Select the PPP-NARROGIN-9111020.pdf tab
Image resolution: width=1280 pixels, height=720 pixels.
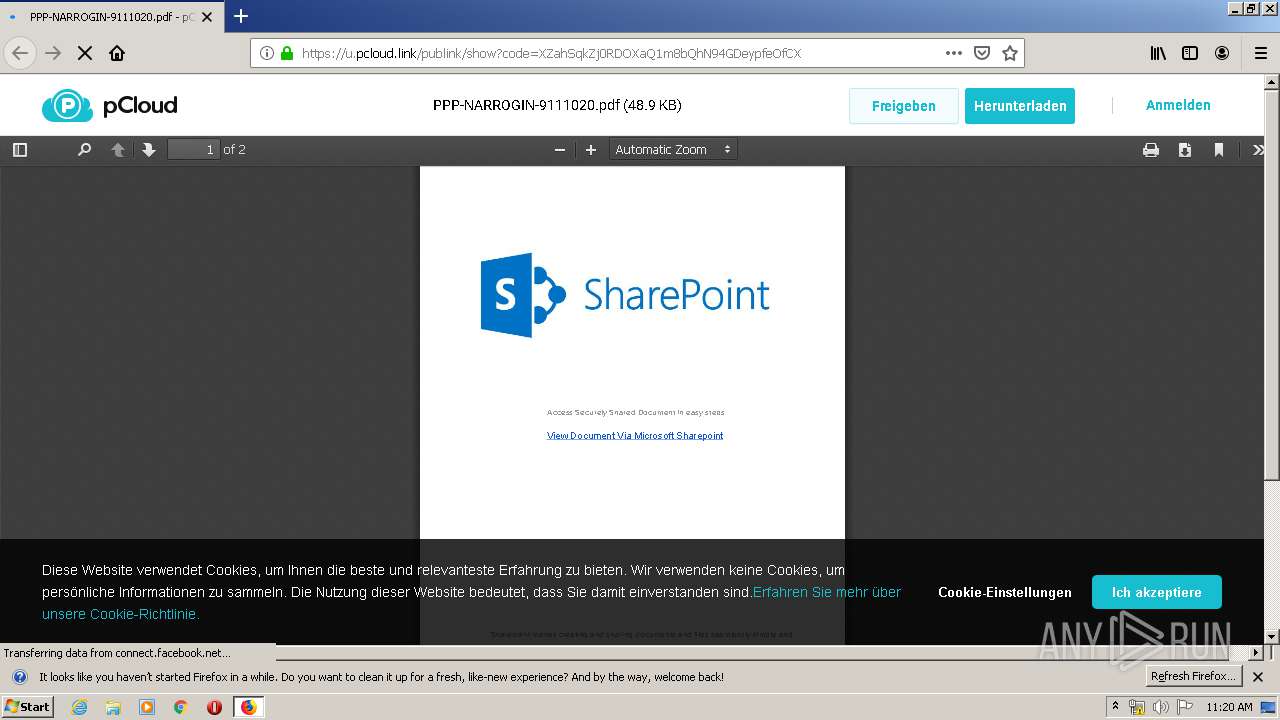pyautogui.click(x=110, y=17)
